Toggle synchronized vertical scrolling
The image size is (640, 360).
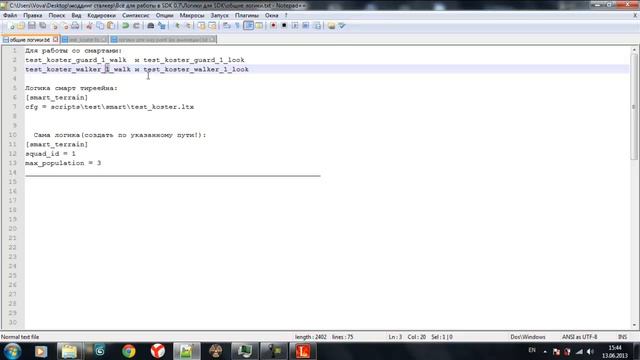pos(201,26)
